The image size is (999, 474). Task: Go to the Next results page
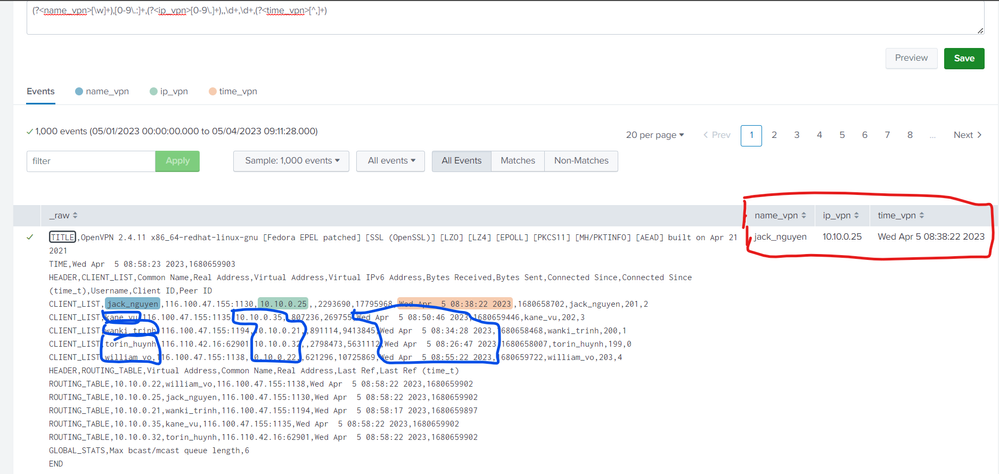point(967,135)
